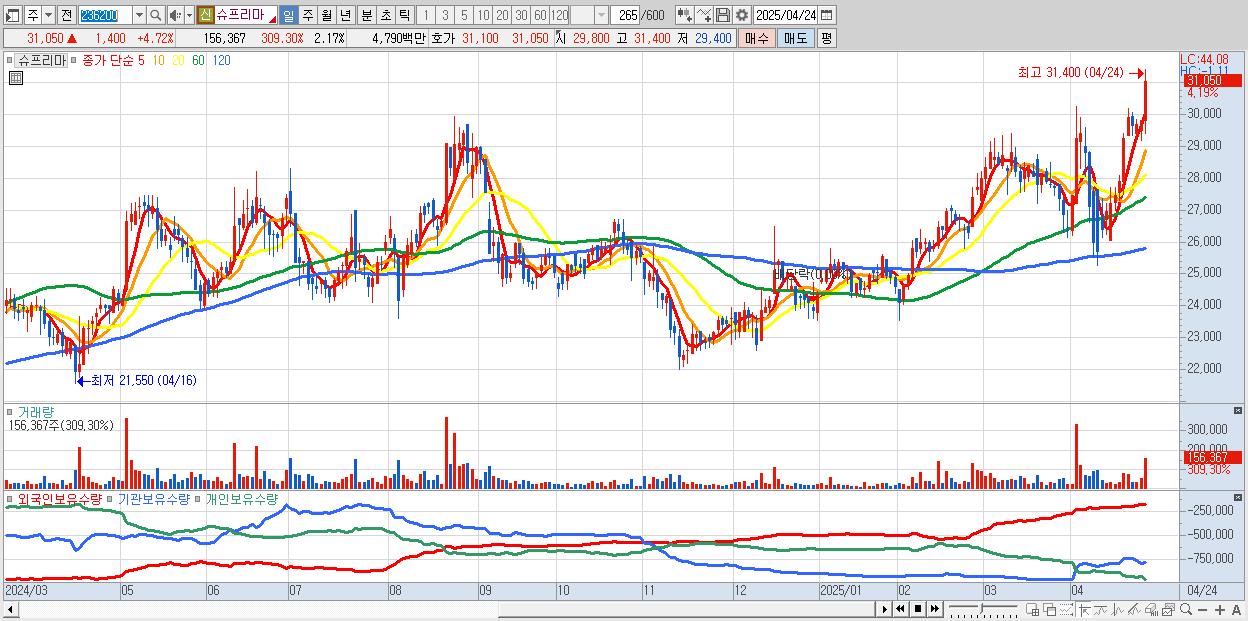Switch to weekly 주 chart period
The height and width of the screenshot is (621, 1248).
coord(307,15)
